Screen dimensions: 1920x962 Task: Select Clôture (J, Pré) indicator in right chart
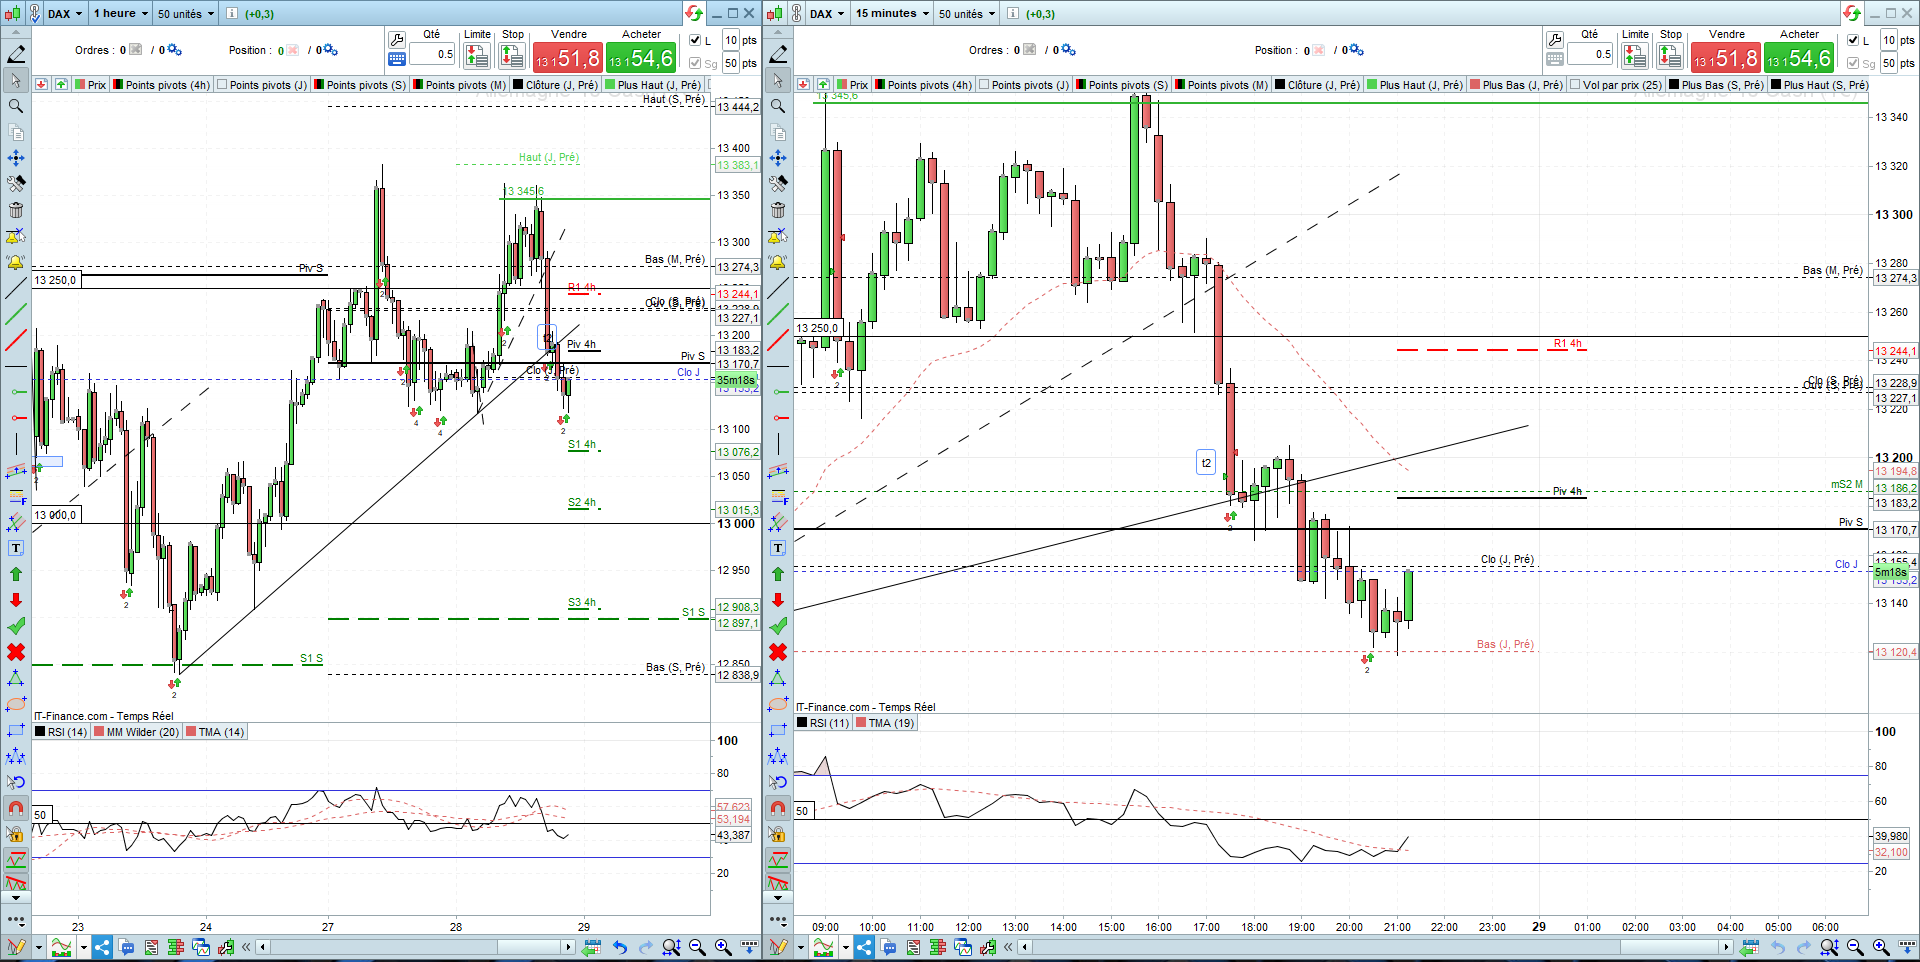(1318, 85)
